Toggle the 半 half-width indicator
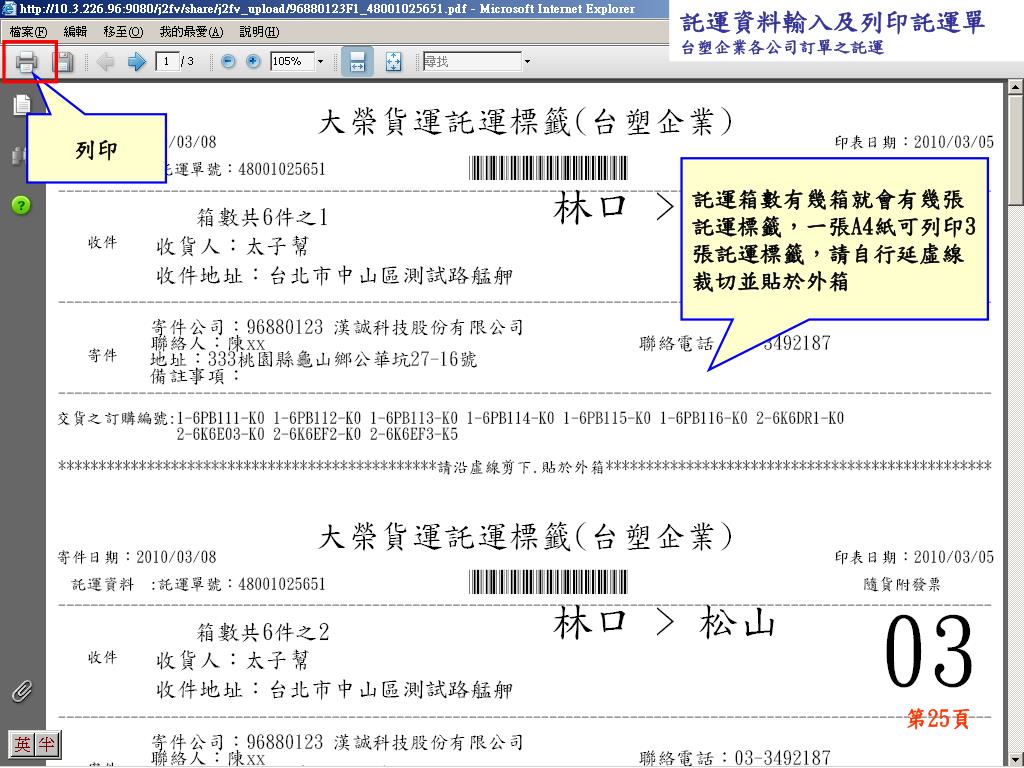 [x=47, y=744]
